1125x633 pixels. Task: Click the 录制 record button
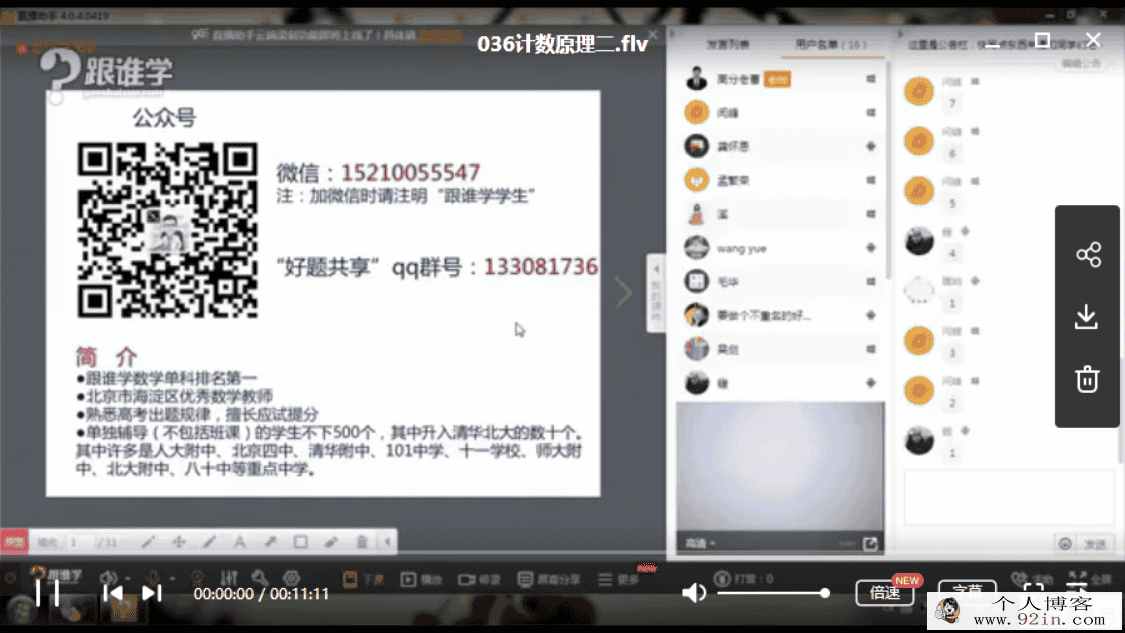pos(479,579)
